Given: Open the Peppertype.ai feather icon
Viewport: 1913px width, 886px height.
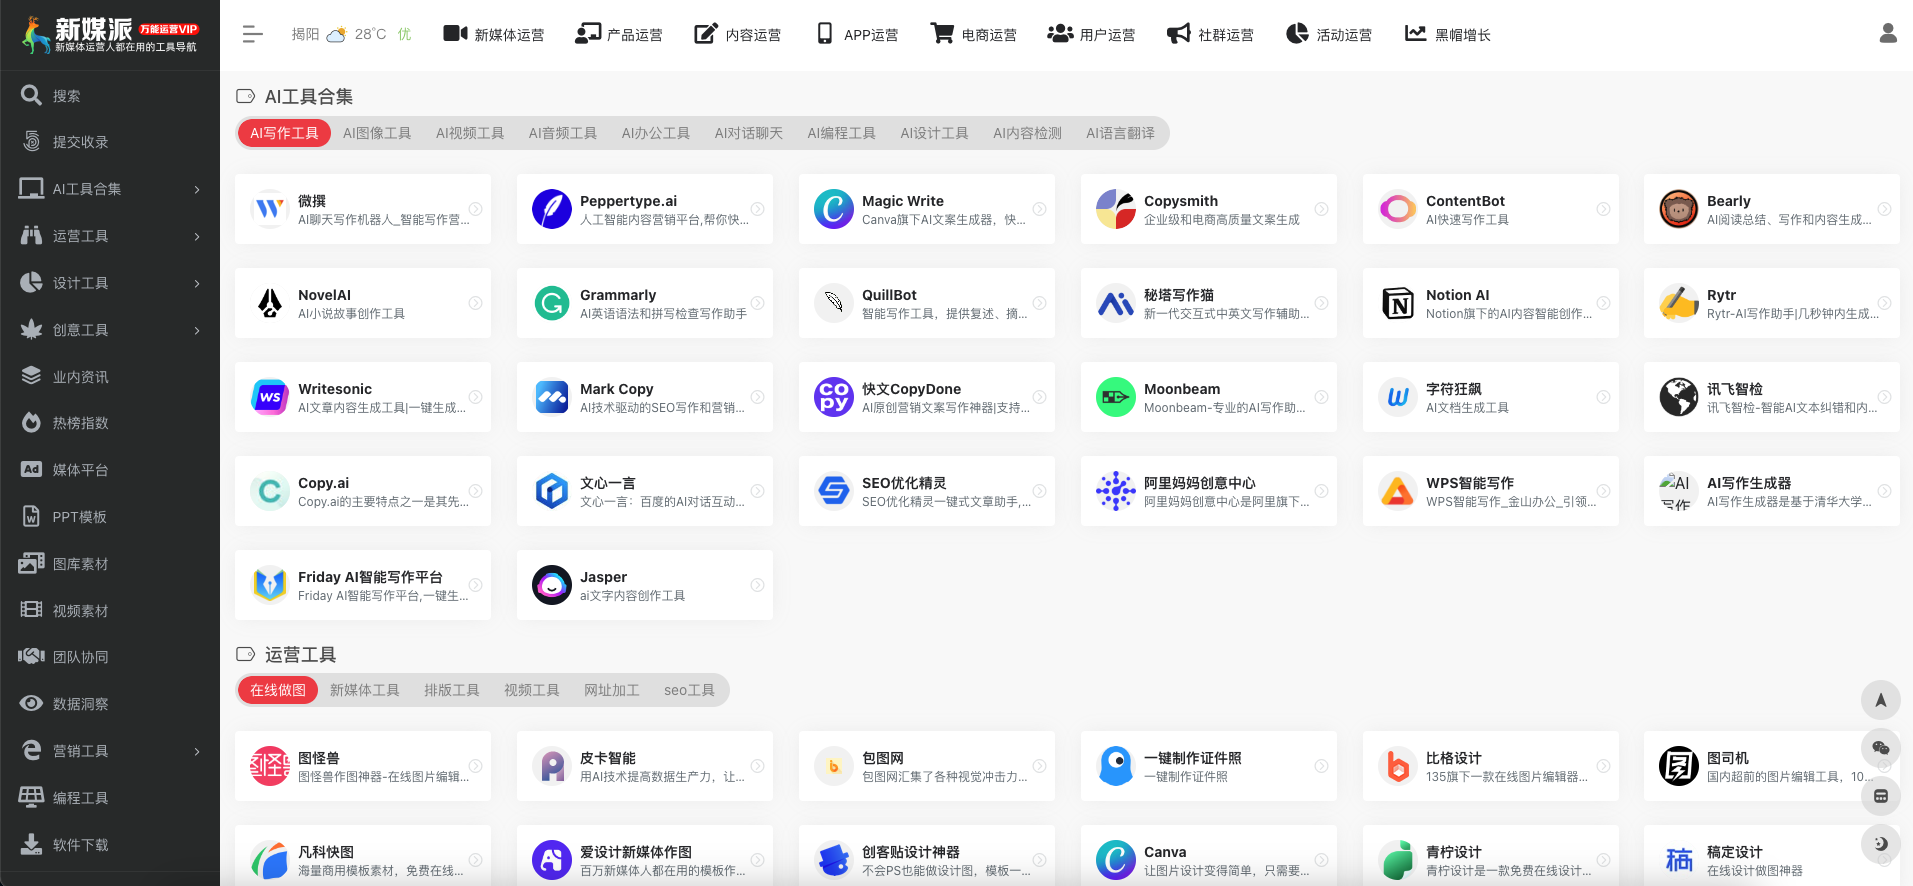Looking at the screenshot, I should (x=551, y=209).
